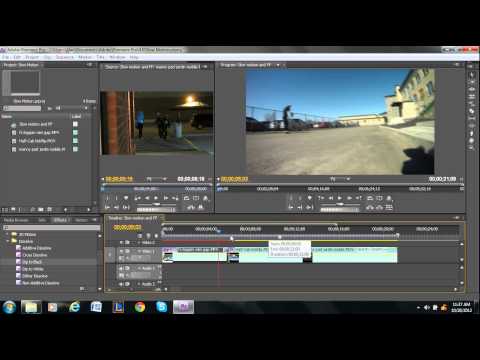Viewport: 480px width, 360px height.
Task: Adjust the Program monitor shuttle slider
Action: coord(340,204)
